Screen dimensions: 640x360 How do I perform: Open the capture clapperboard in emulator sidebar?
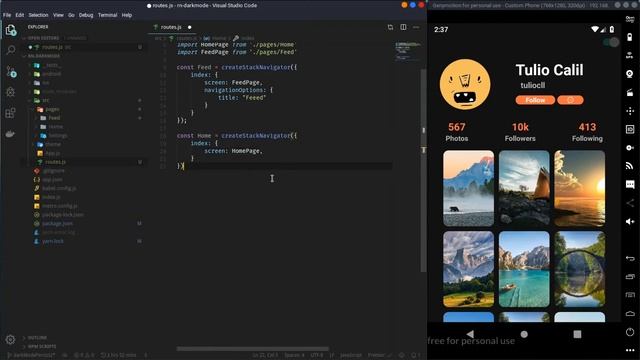629,93
